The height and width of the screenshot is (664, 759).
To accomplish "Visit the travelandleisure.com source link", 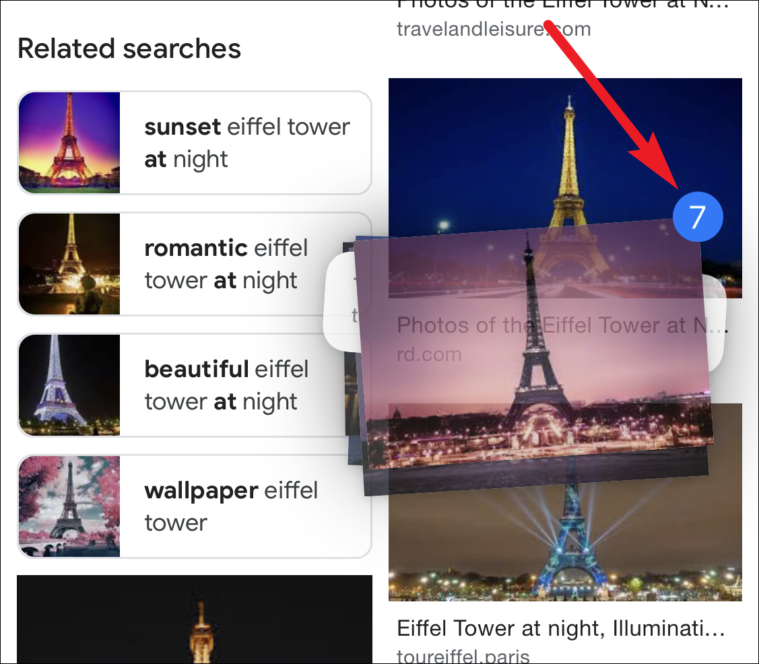I will tap(494, 29).
